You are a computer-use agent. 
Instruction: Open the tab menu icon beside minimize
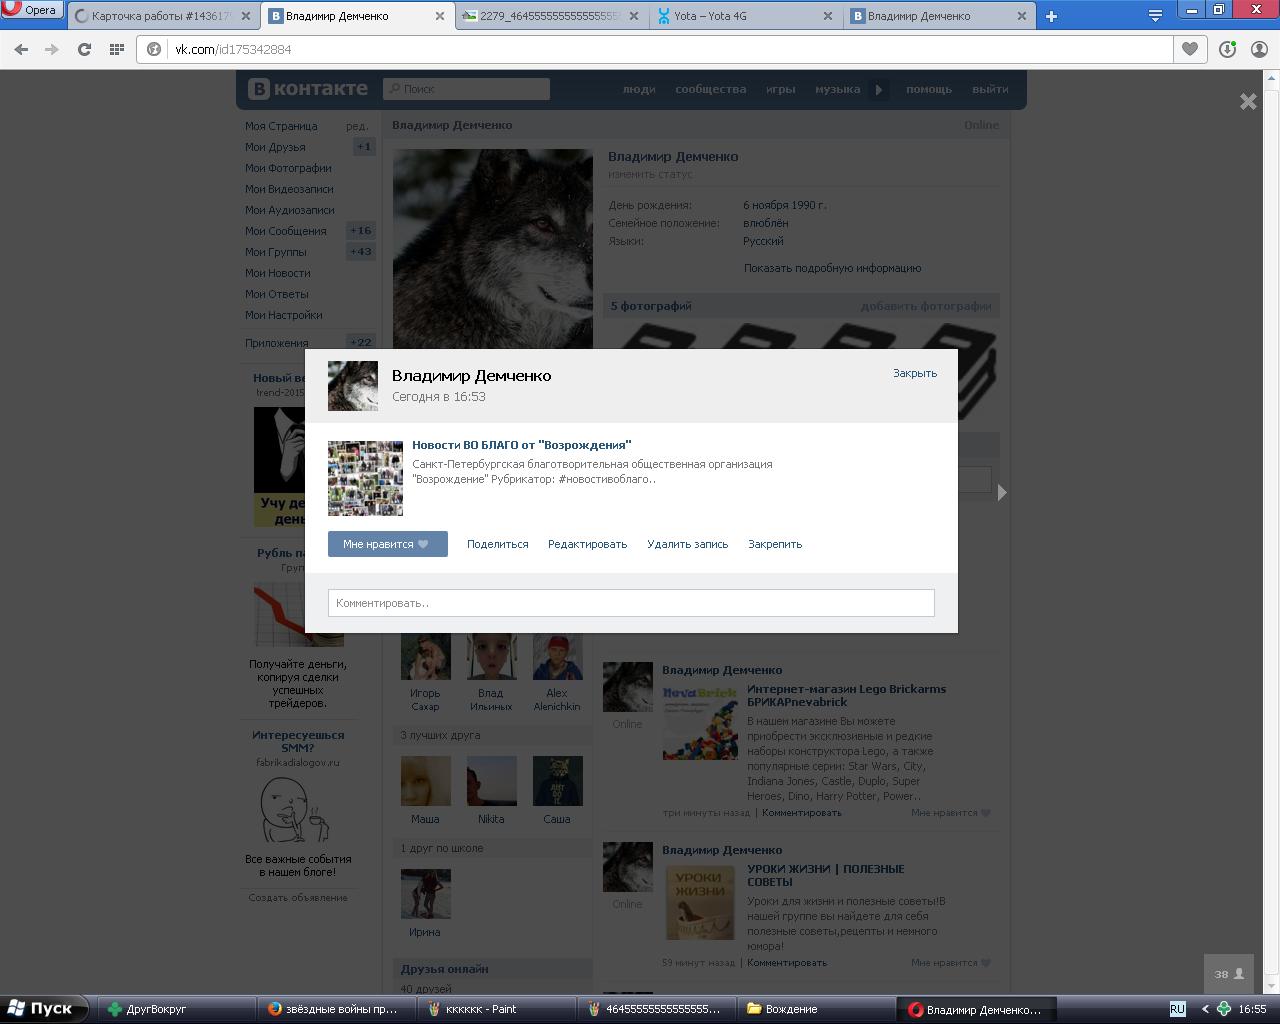(x=1155, y=16)
